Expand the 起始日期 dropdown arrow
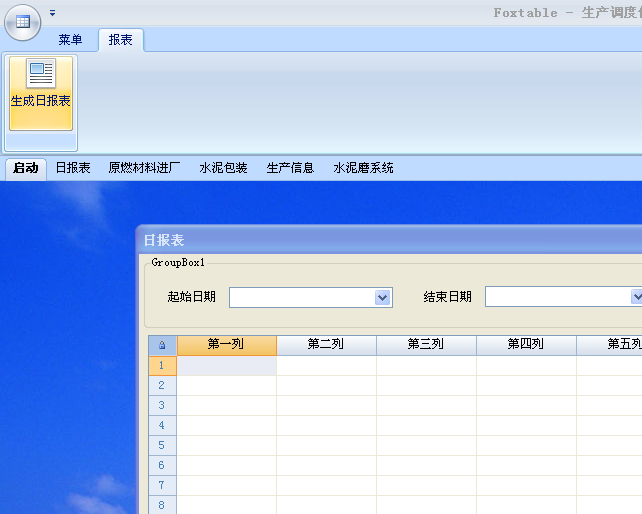The width and height of the screenshot is (642, 514). point(382,298)
